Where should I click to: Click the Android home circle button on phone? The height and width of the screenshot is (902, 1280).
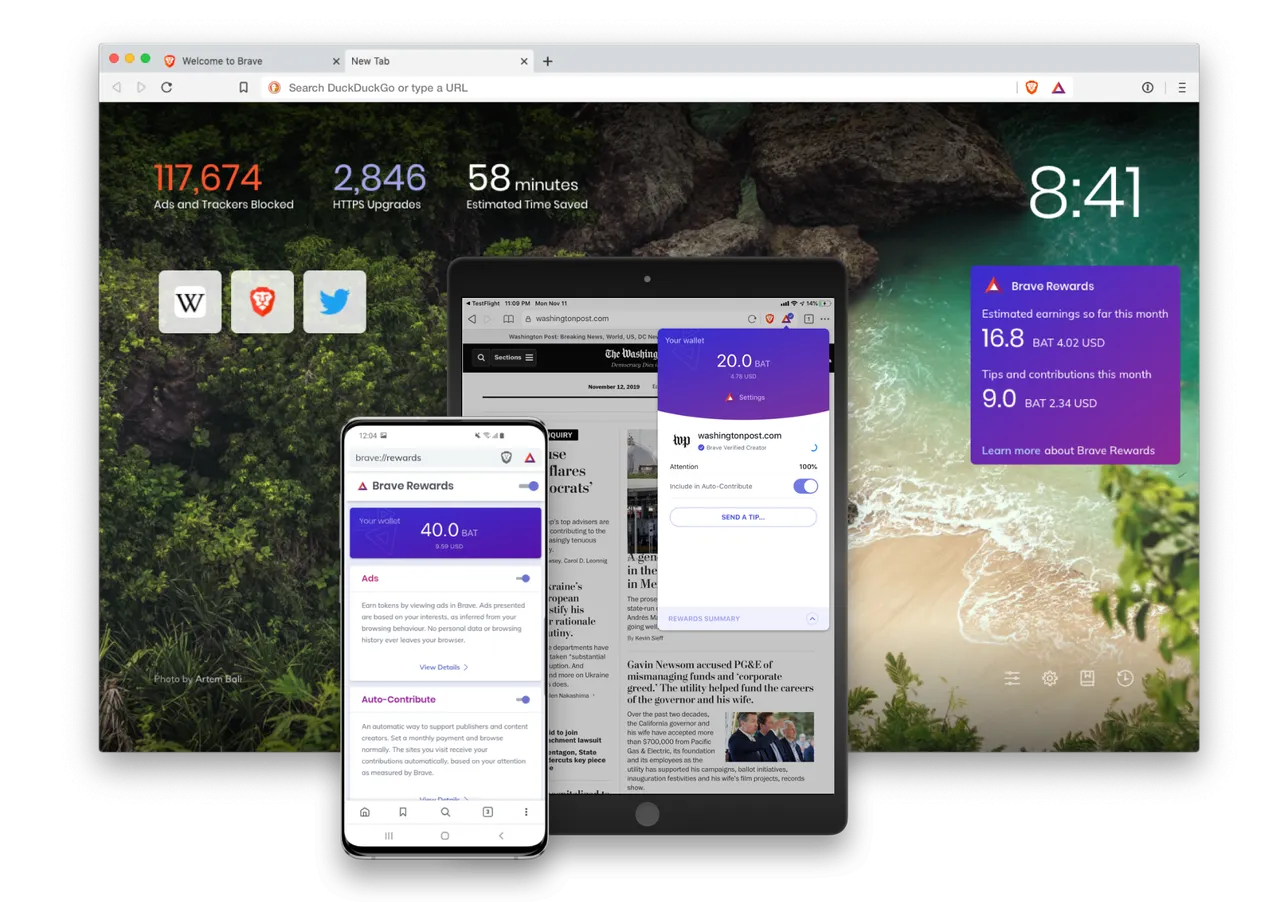click(x=445, y=836)
